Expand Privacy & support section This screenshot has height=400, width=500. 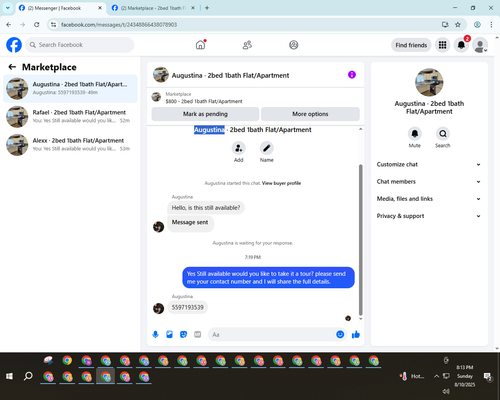429,216
